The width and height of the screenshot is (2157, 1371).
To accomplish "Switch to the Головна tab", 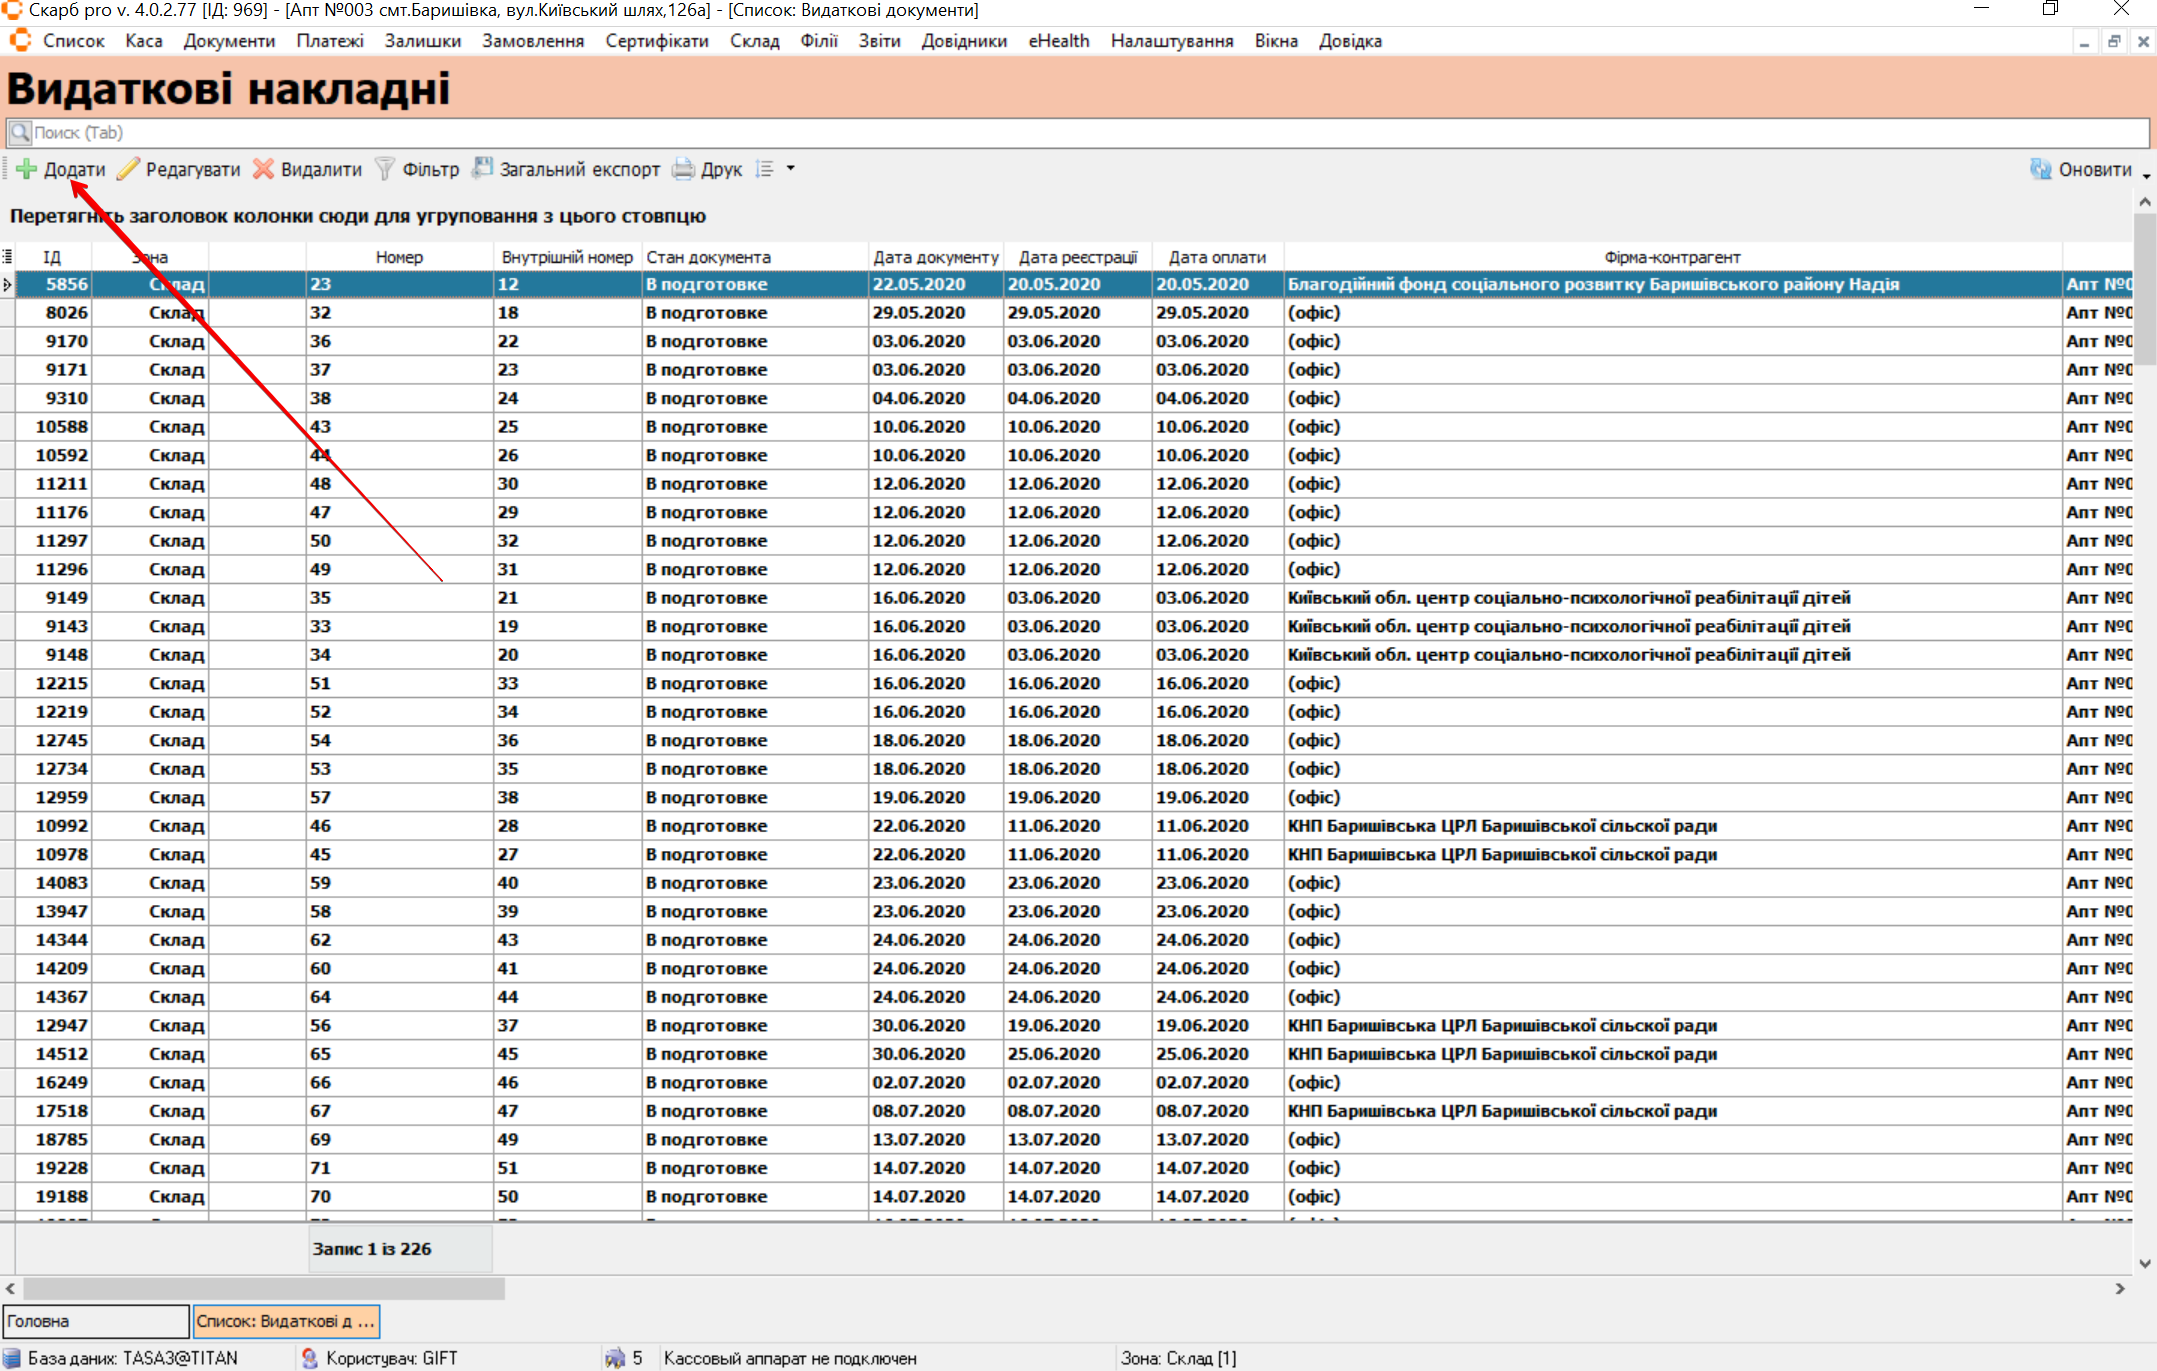I will click(x=95, y=1321).
